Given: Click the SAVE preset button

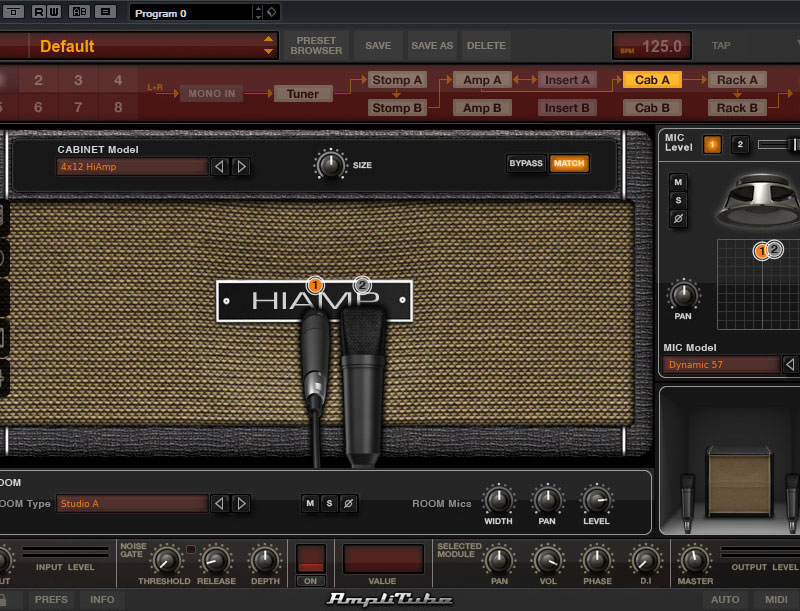Looking at the screenshot, I should coord(378,46).
